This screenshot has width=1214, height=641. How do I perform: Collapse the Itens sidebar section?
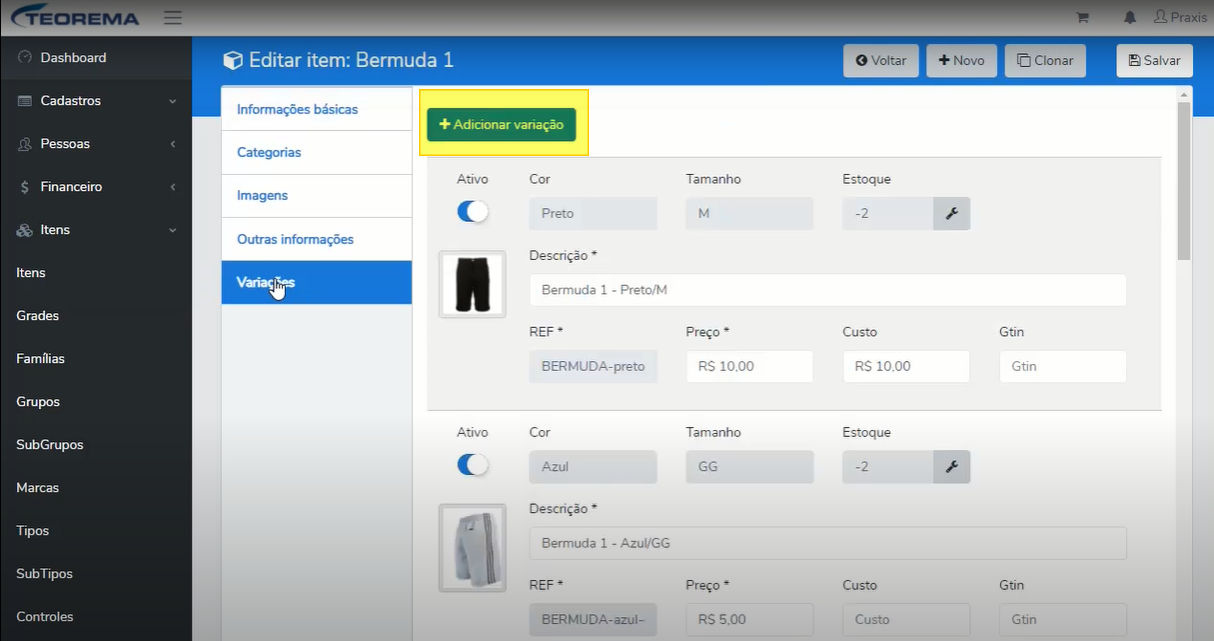[96, 230]
